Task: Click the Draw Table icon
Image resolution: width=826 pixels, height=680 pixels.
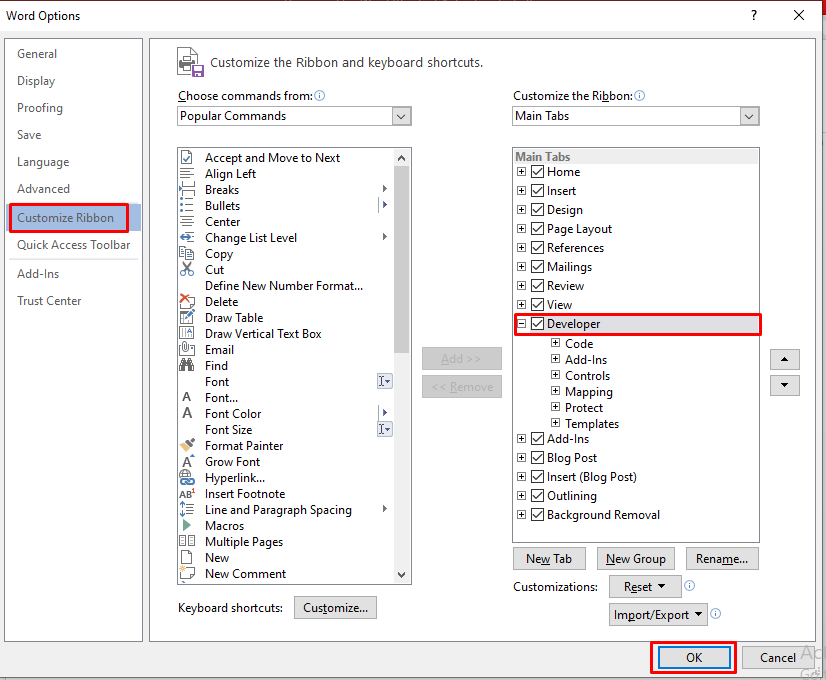Action: pyautogui.click(x=187, y=318)
